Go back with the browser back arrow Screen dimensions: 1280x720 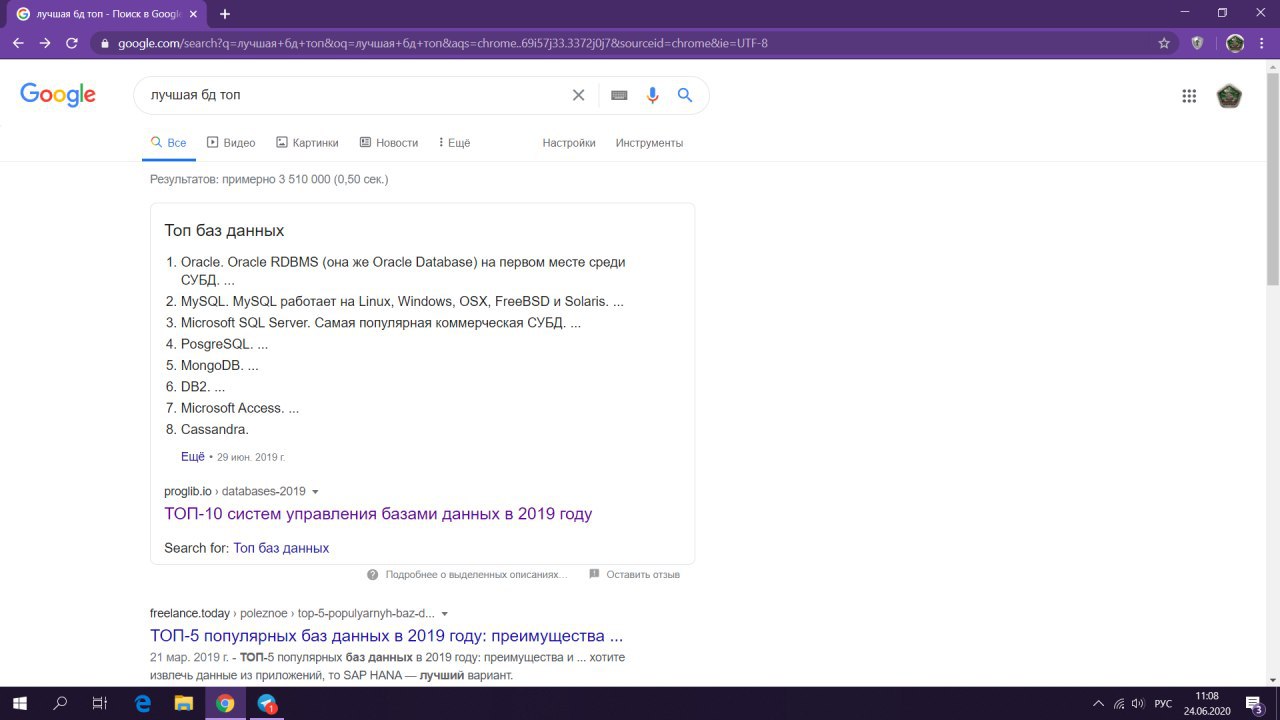coord(18,43)
